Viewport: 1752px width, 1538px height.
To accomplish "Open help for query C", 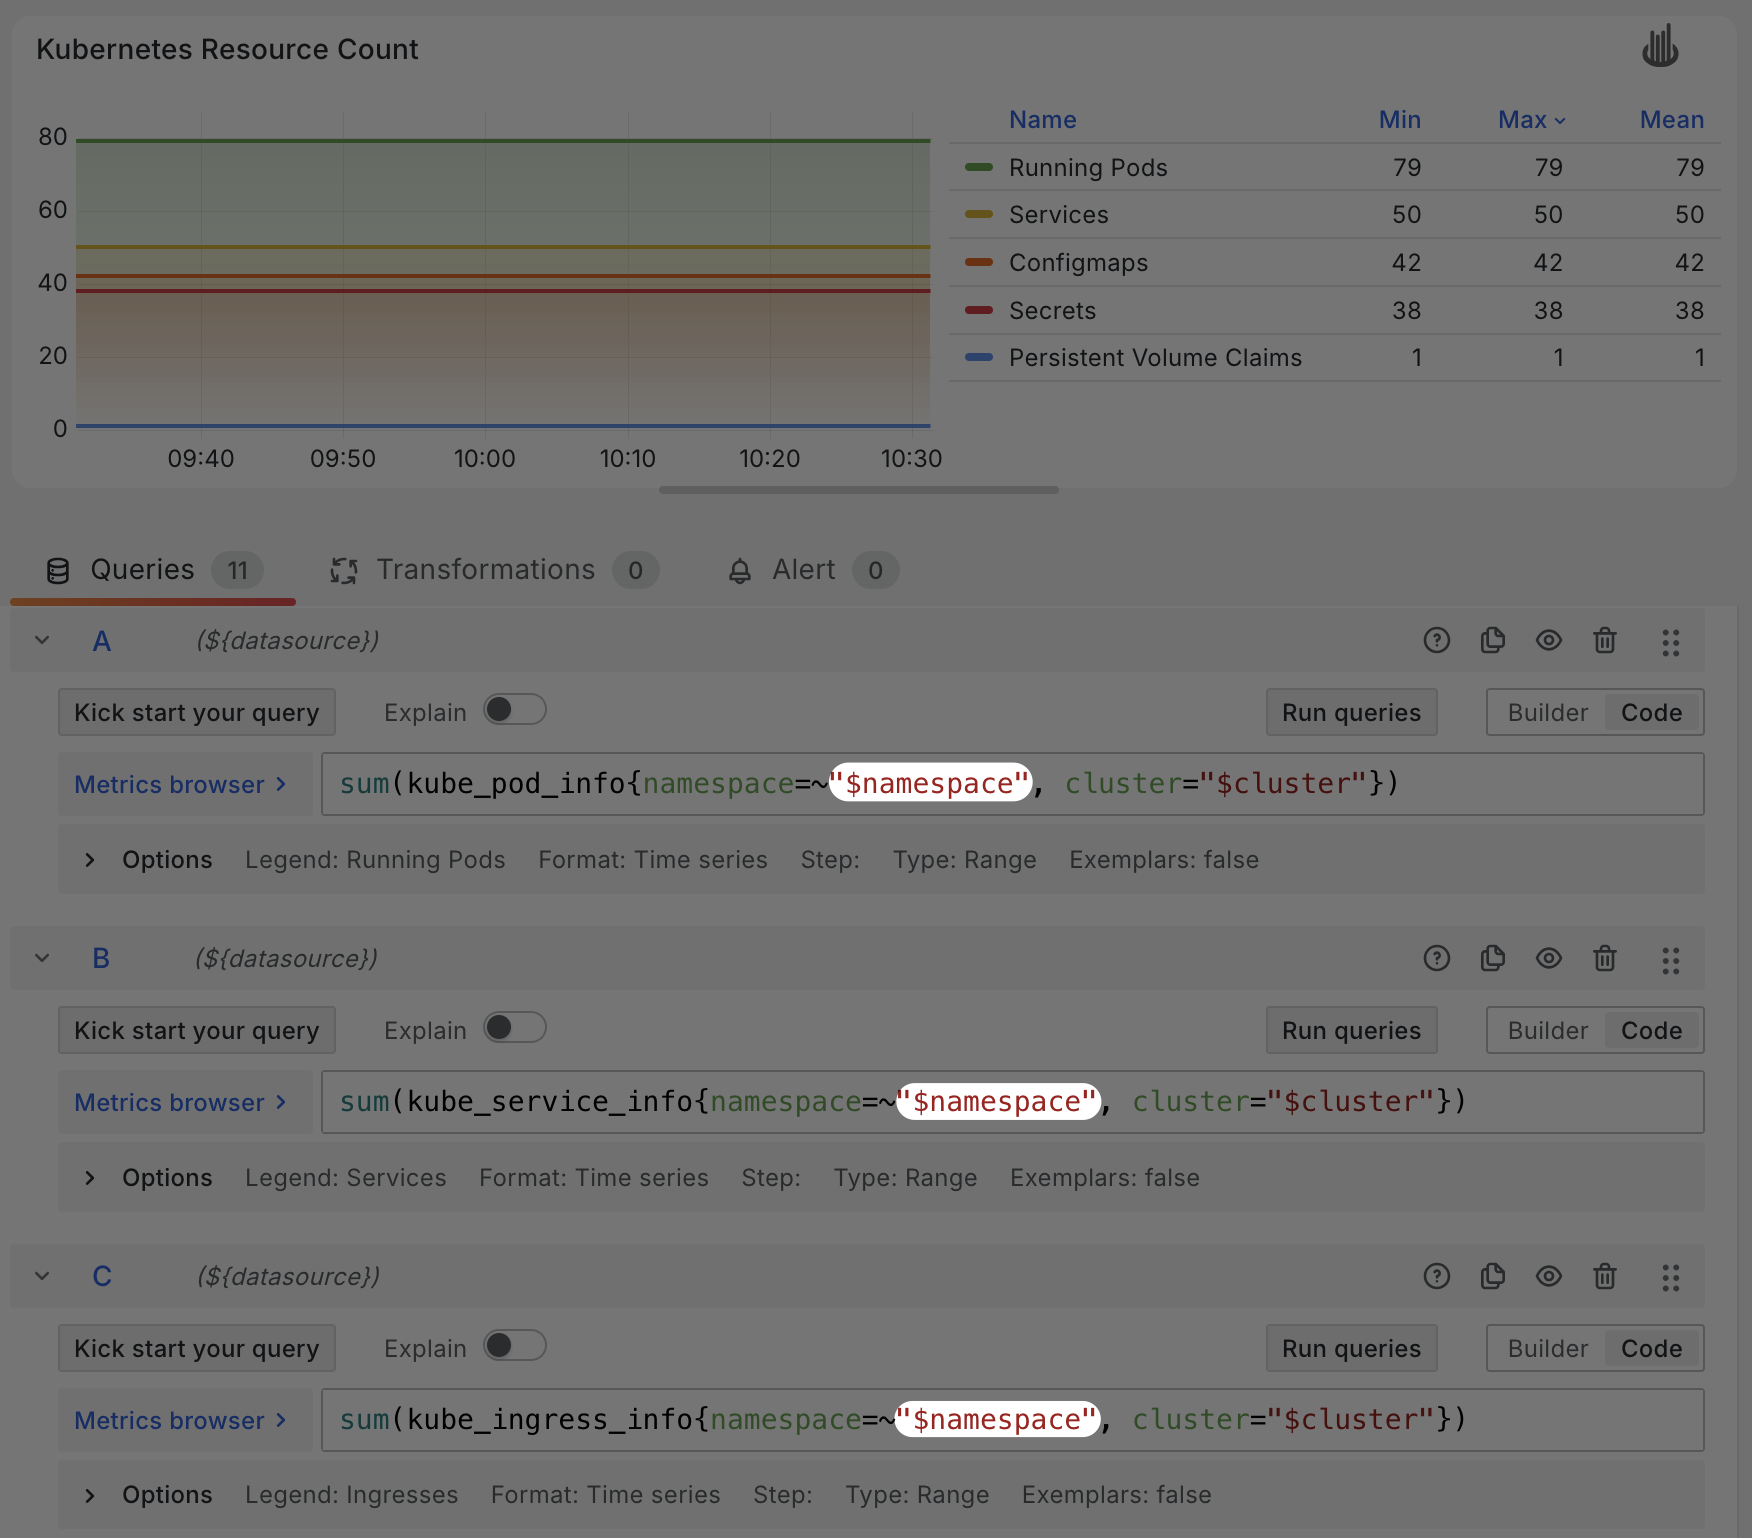I will [1437, 1276].
